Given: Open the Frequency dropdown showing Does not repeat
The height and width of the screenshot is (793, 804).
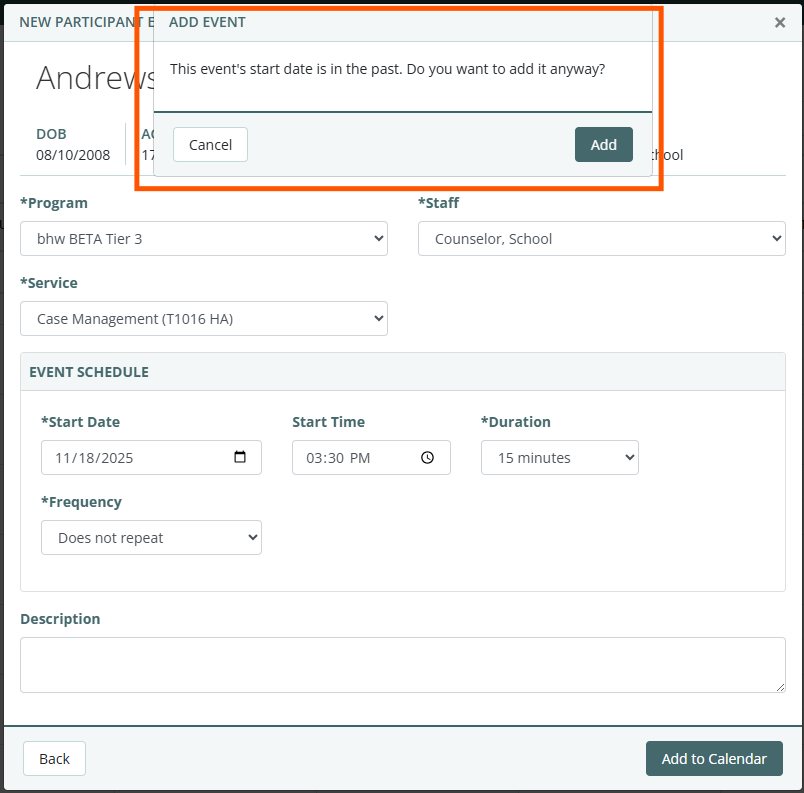Looking at the screenshot, I should (151, 537).
